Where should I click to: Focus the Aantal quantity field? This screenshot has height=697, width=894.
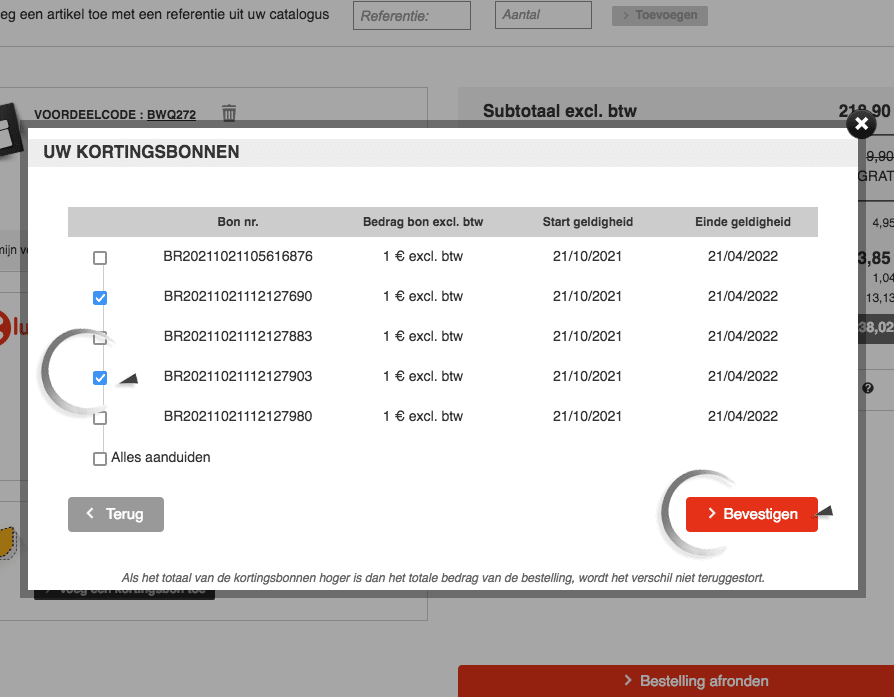(543, 16)
